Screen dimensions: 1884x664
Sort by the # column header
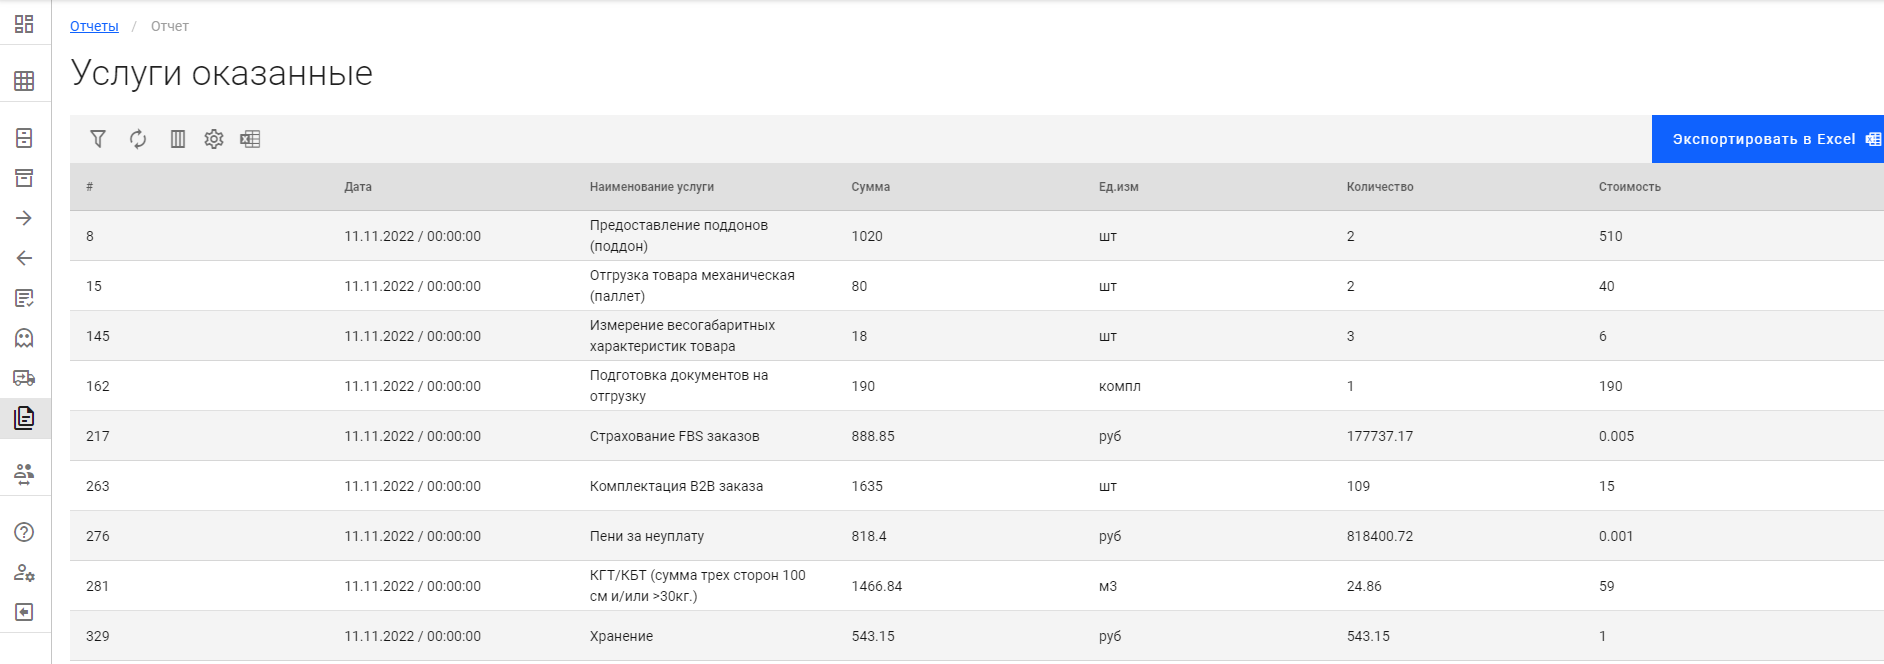[90, 187]
